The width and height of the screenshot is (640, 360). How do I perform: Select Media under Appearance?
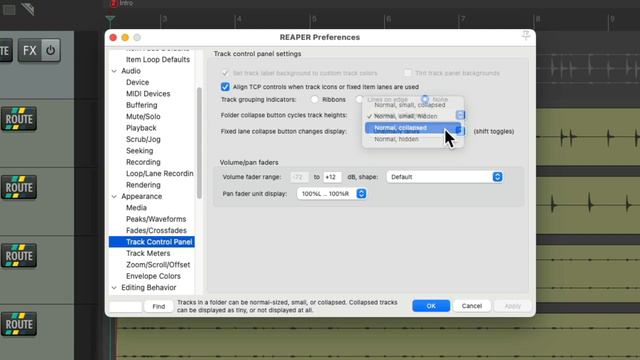point(136,208)
